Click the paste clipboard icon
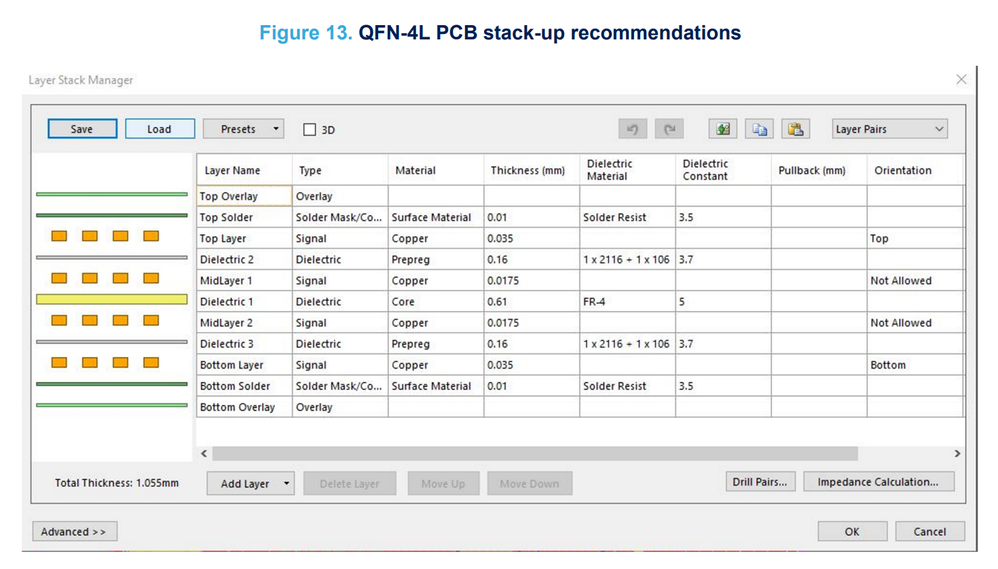This screenshot has height=569, width=998. [x=796, y=129]
